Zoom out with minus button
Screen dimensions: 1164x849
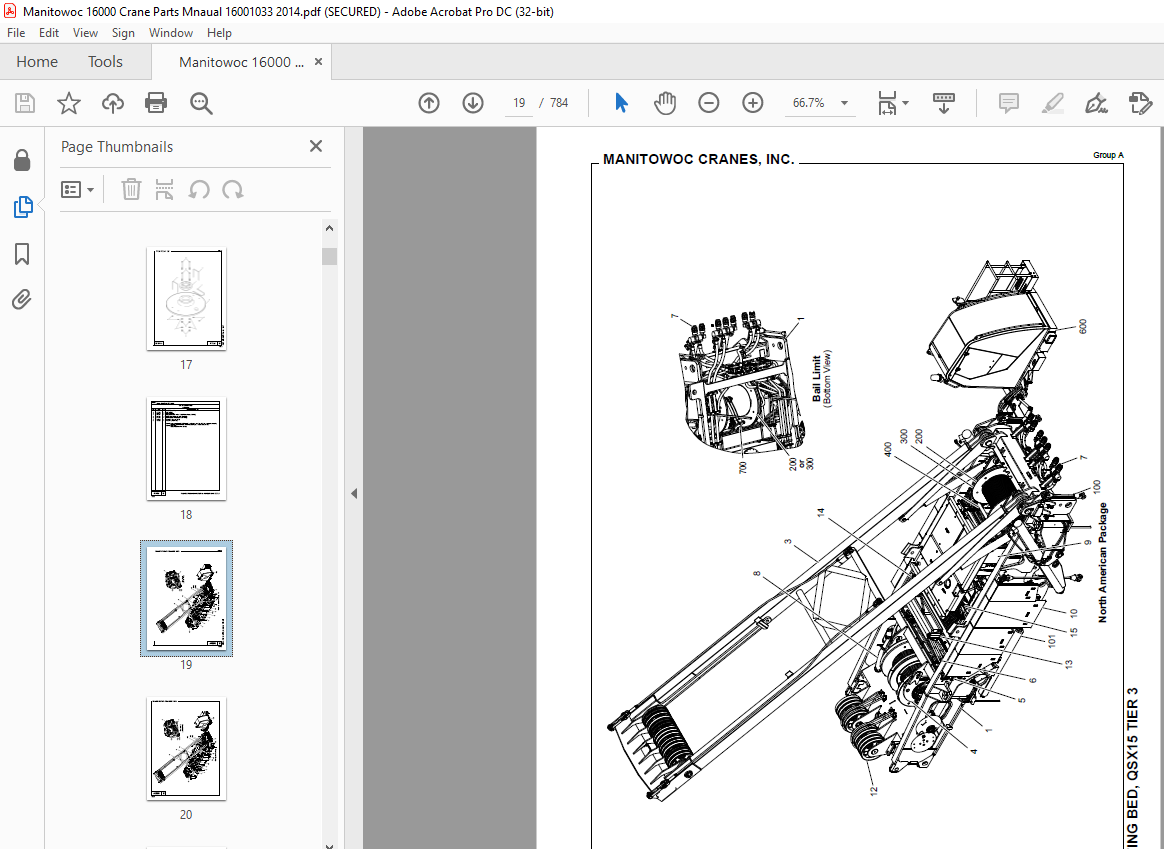click(709, 103)
